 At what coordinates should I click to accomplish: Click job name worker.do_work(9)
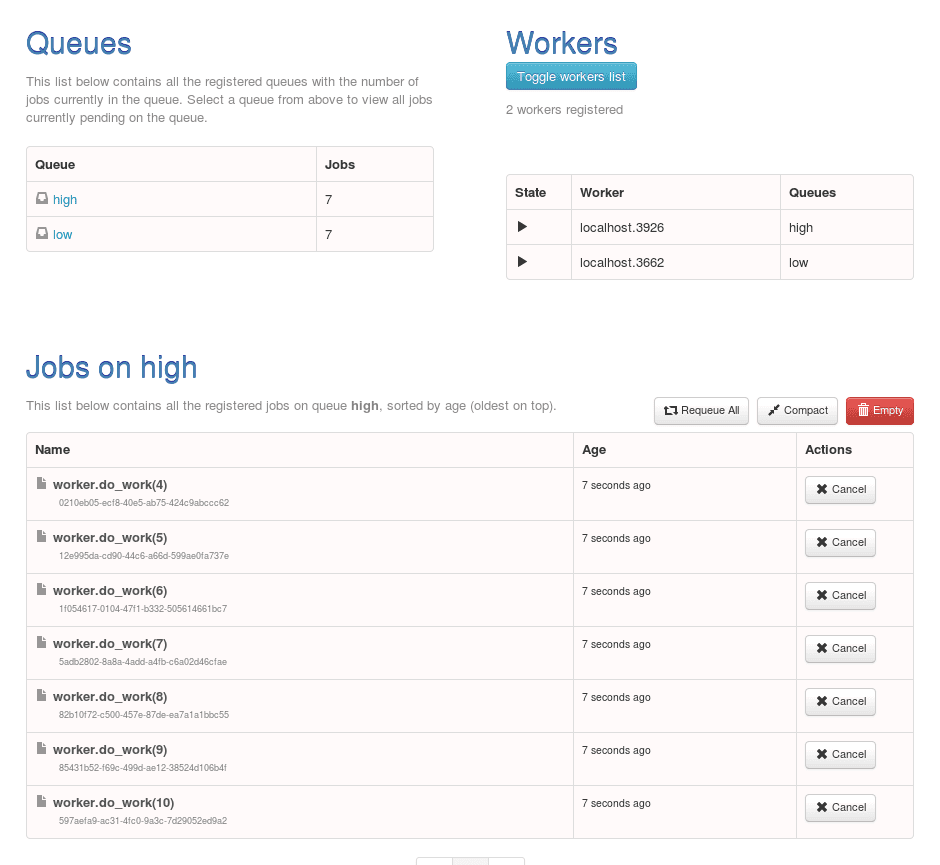click(110, 749)
